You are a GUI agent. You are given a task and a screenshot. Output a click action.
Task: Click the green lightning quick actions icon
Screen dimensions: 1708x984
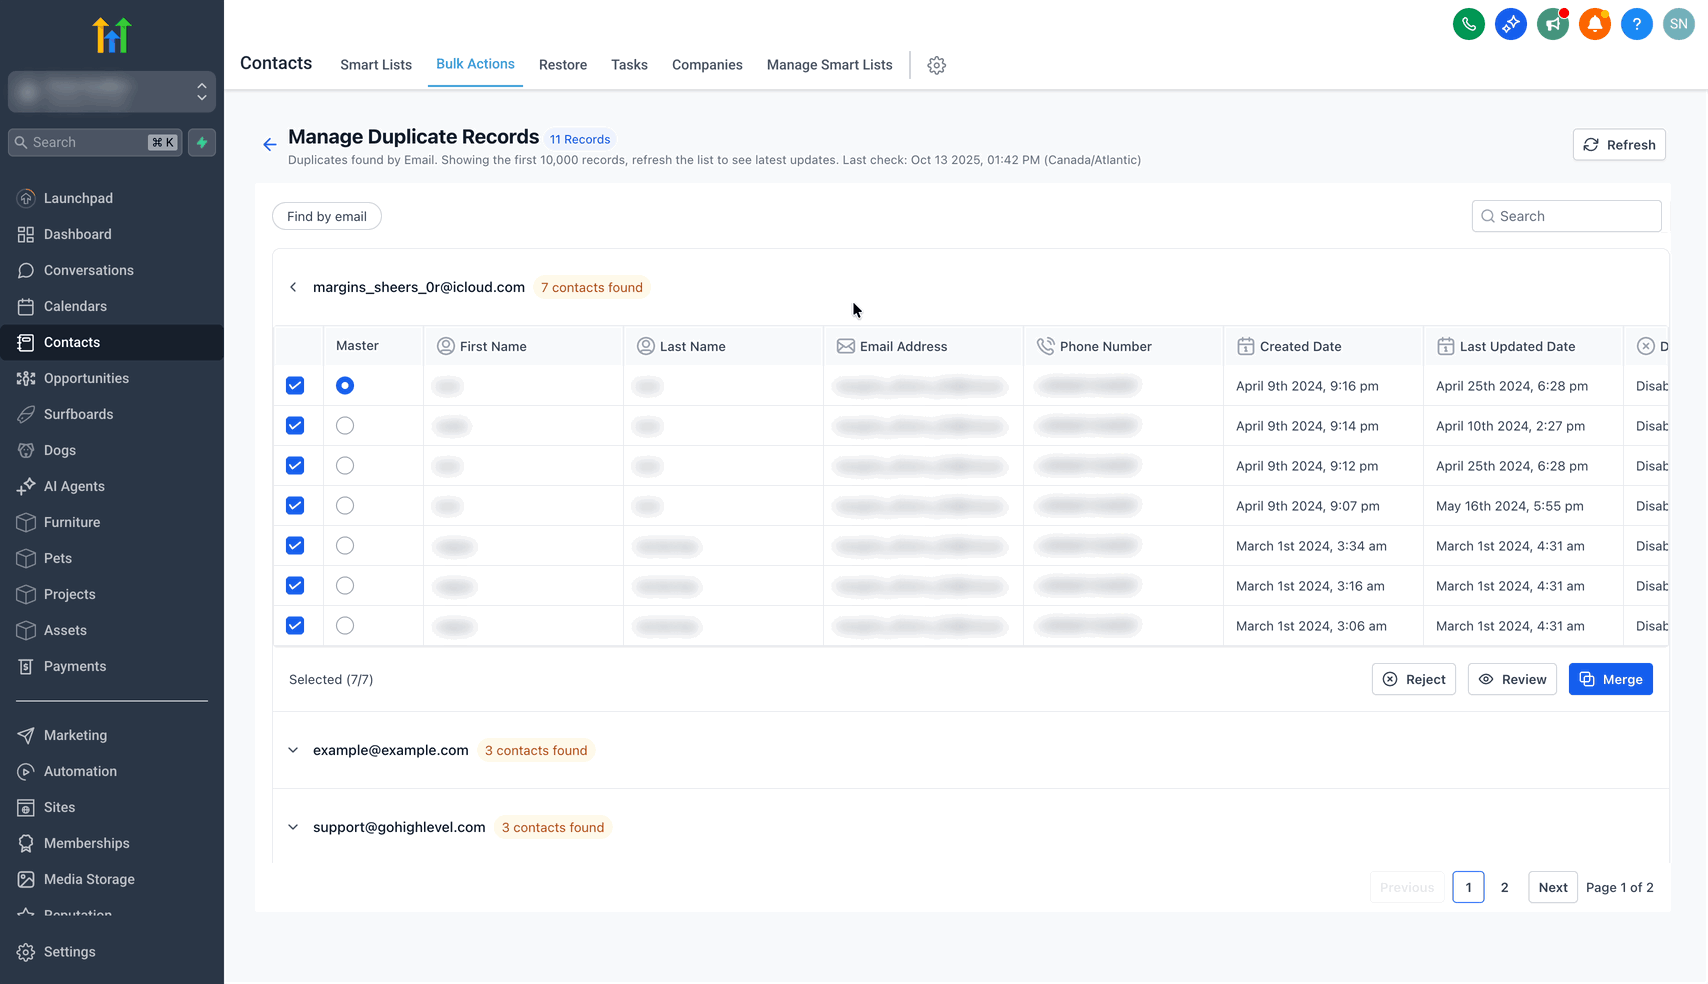(x=202, y=143)
